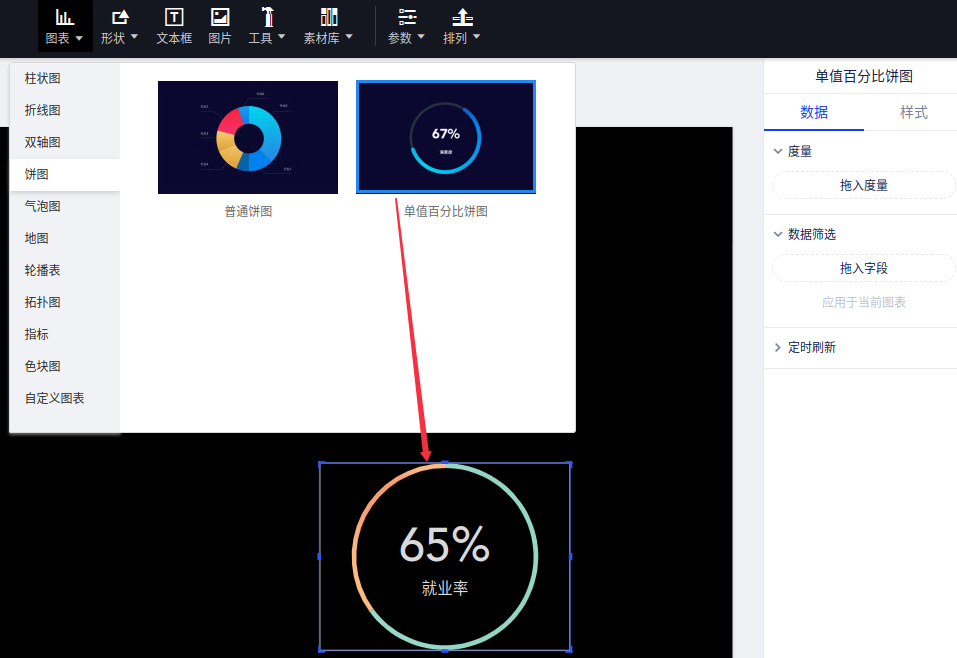This screenshot has width=957, height=658.
Task: Open the 参数 parameters menu
Action: click(x=406, y=26)
